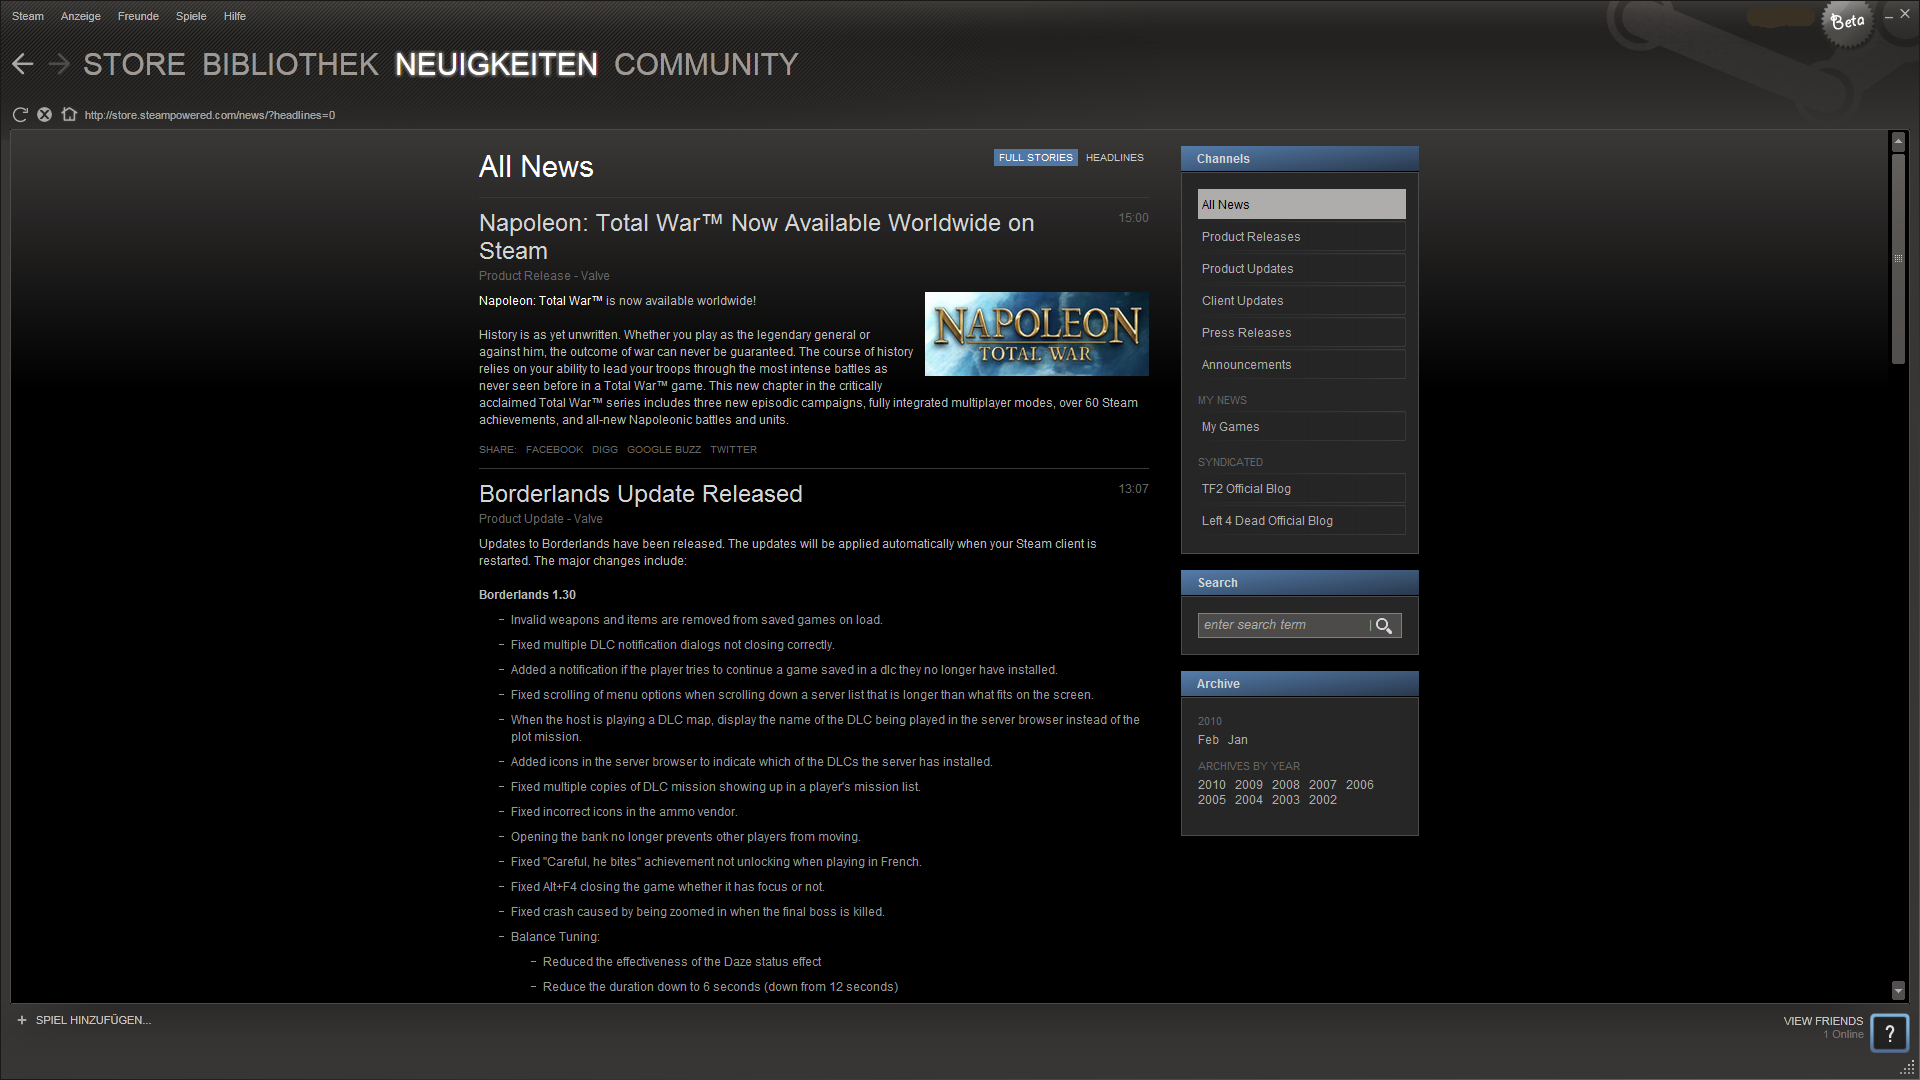Screen dimensions: 1920x1080
Task: Open the Product Updates channel
Action: tap(1301, 269)
